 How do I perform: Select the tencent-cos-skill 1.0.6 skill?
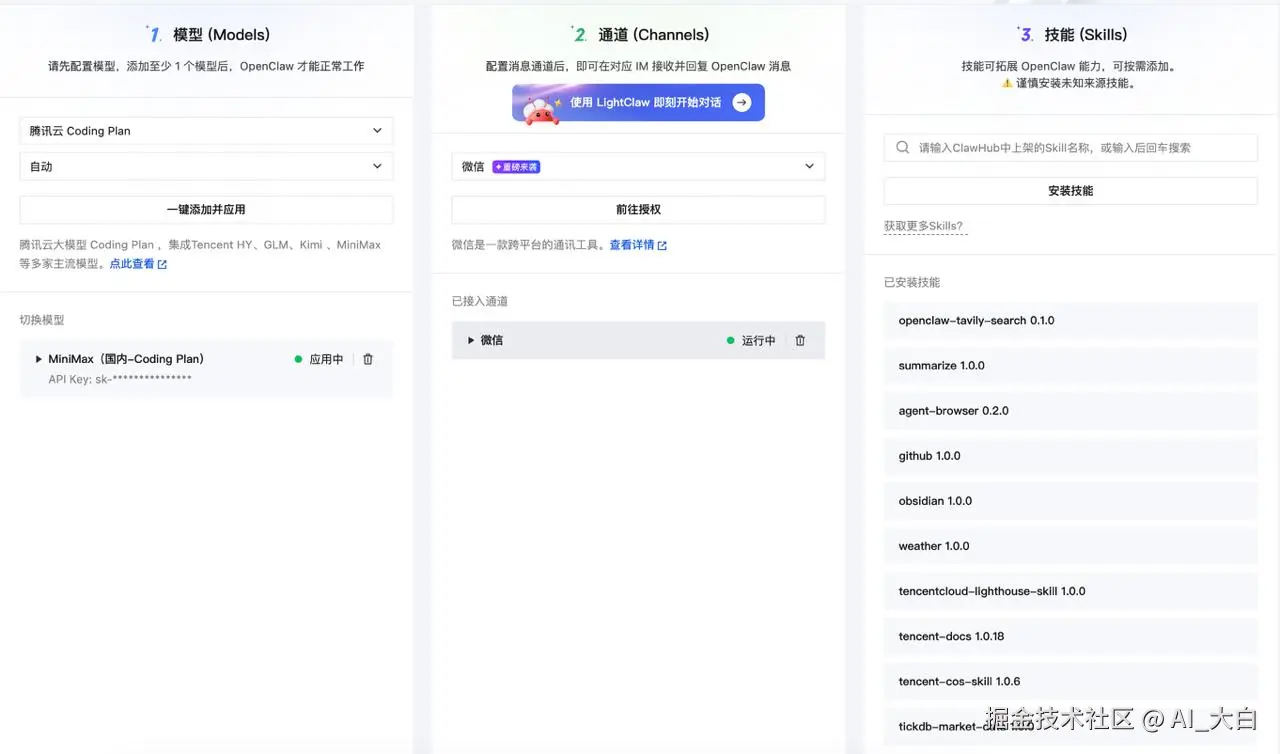pyautogui.click(x=1070, y=681)
